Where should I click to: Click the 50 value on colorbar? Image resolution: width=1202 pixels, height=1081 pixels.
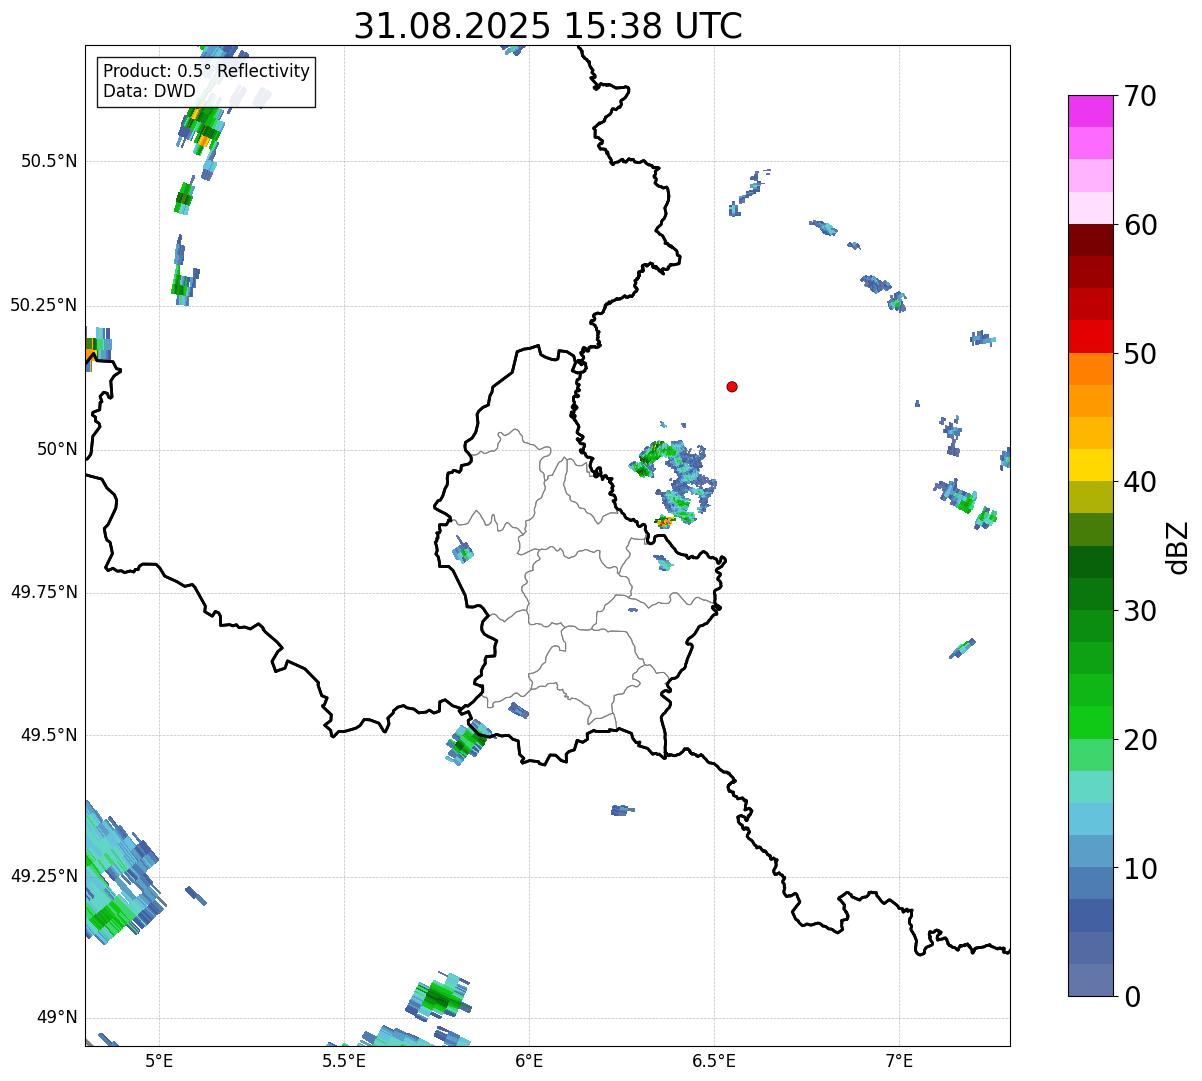coord(1140,354)
